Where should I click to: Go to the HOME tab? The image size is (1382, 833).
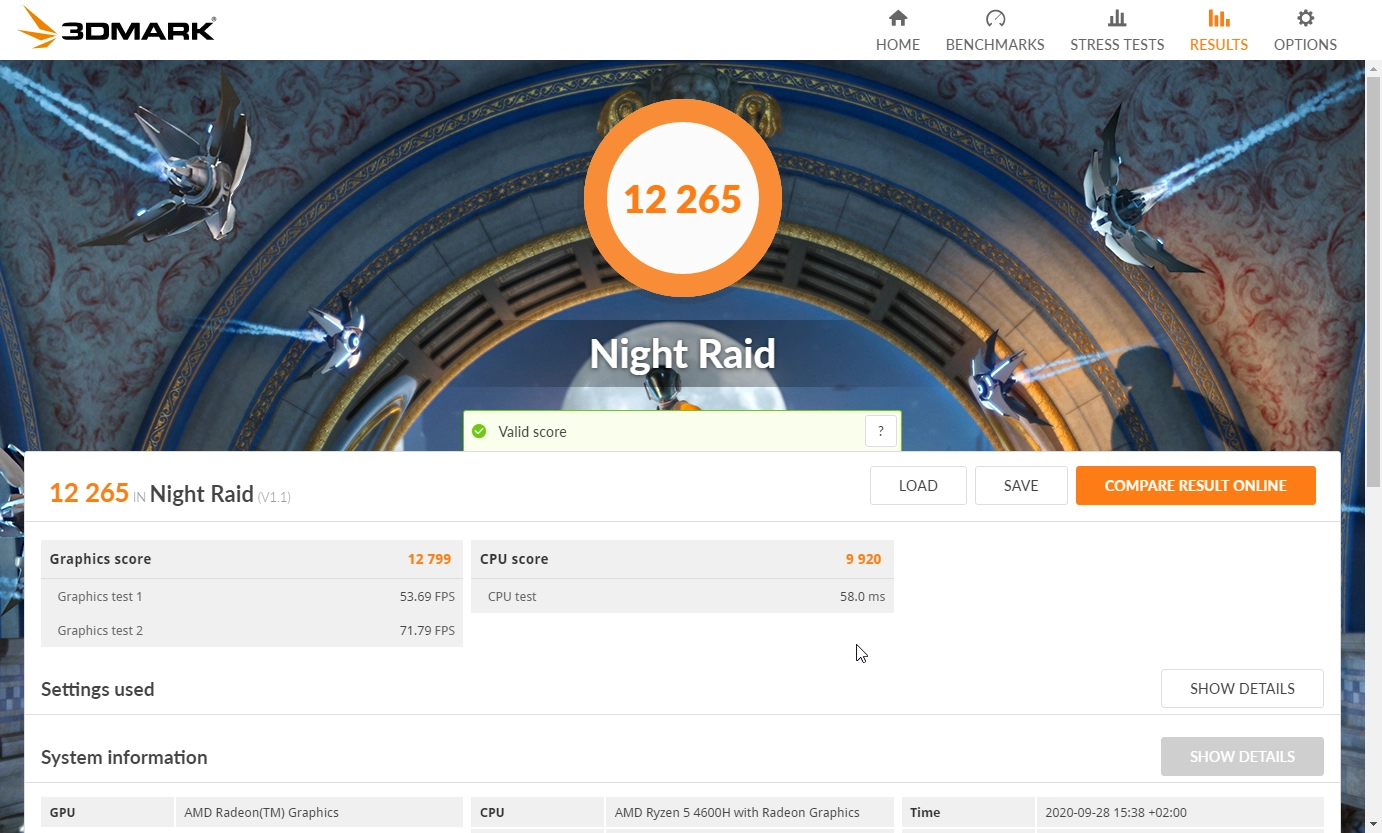[898, 44]
